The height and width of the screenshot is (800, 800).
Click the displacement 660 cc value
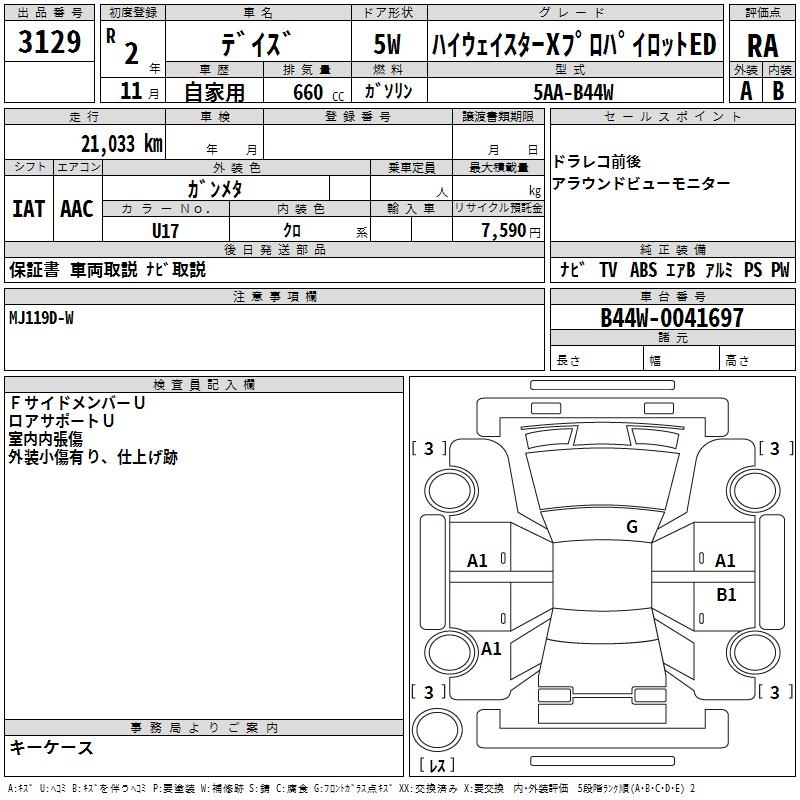(318, 92)
